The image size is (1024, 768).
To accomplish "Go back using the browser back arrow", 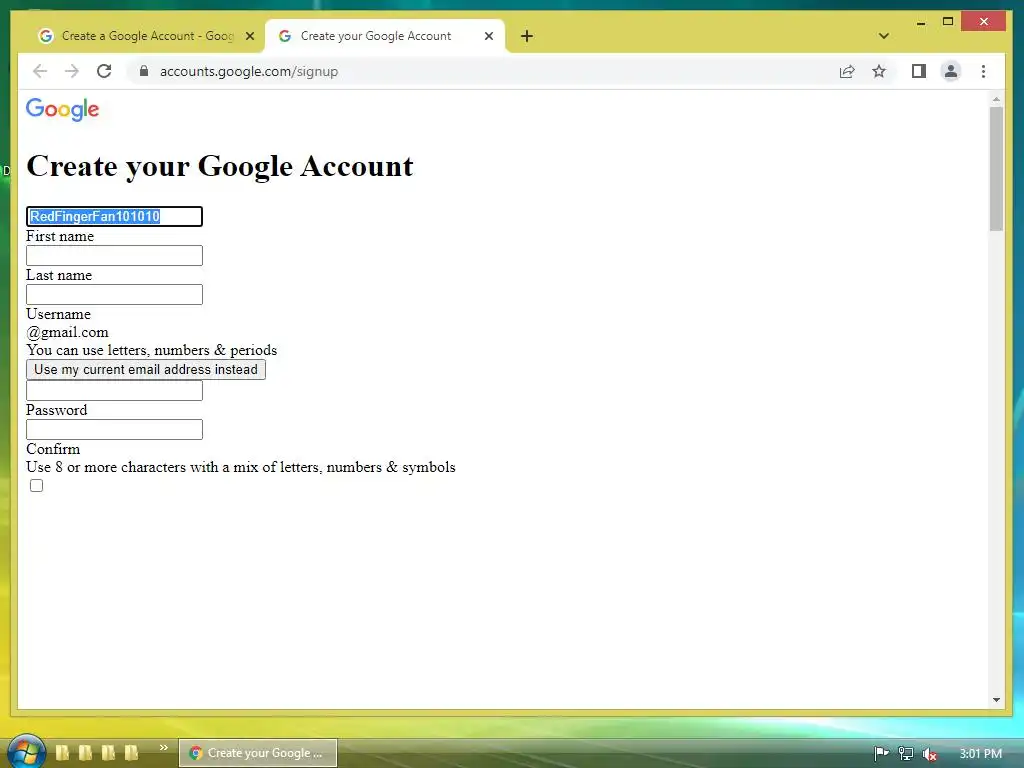I will [x=40, y=71].
